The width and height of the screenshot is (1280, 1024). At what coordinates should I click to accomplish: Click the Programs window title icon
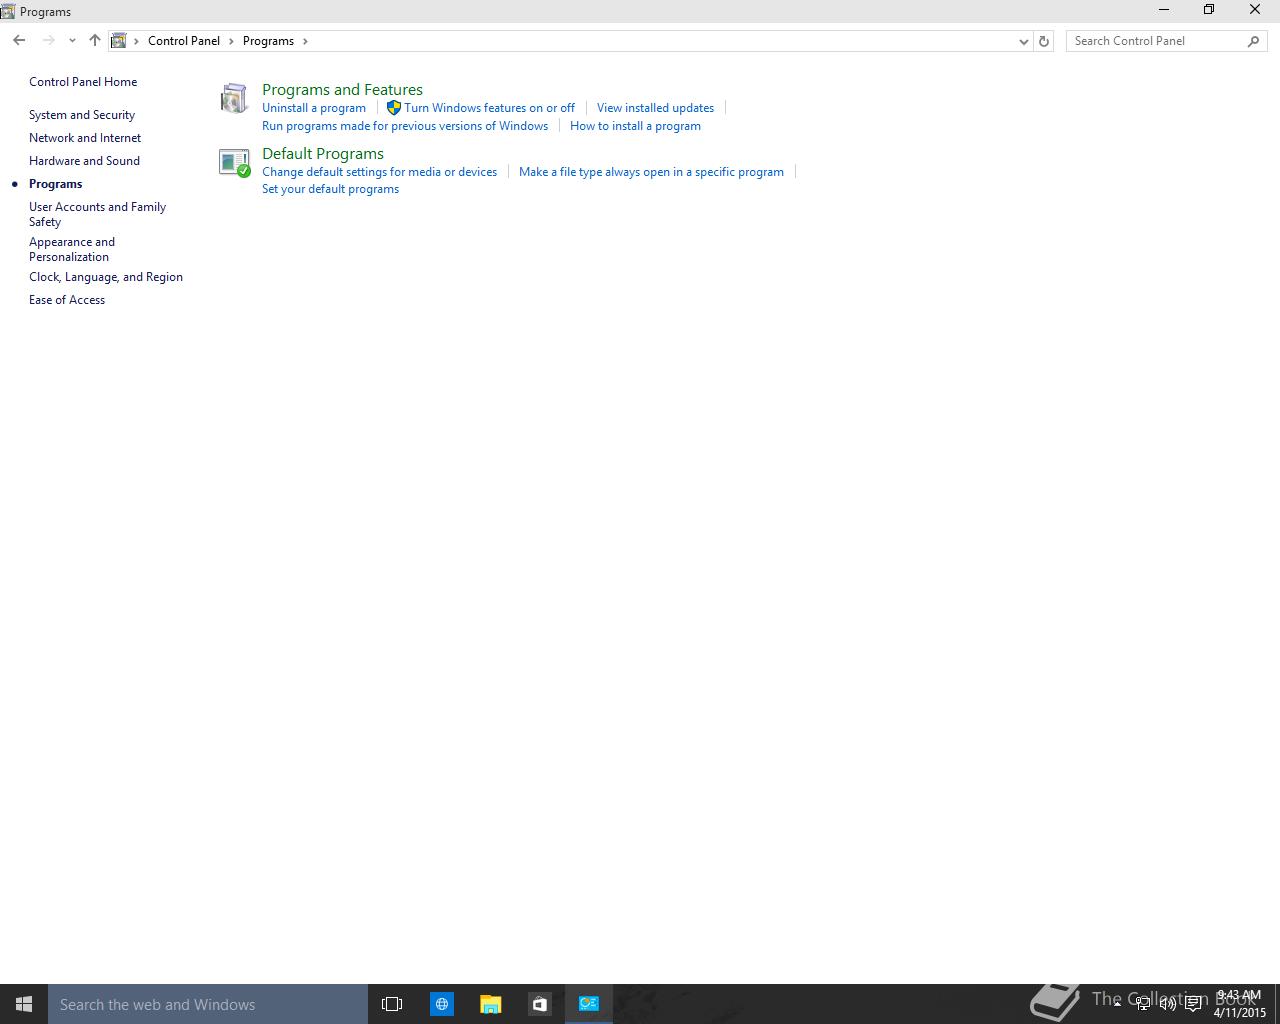tap(8, 11)
